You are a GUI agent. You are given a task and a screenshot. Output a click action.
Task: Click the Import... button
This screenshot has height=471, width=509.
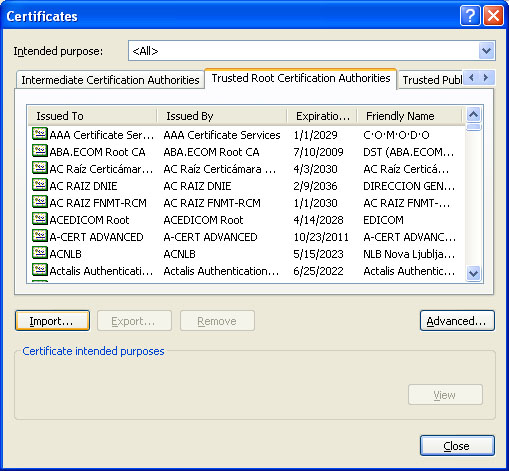coord(52,321)
